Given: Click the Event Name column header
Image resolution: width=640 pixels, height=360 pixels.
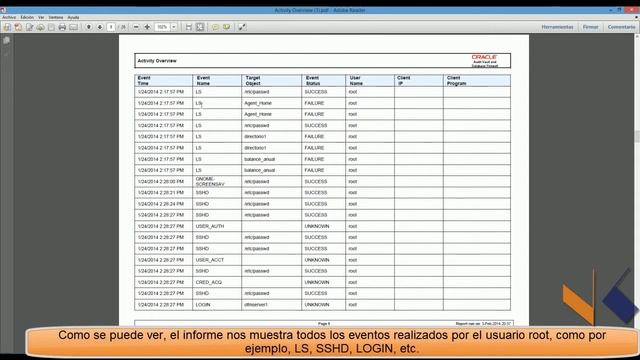Looking at the screenshot, I should tap(217, 80).
